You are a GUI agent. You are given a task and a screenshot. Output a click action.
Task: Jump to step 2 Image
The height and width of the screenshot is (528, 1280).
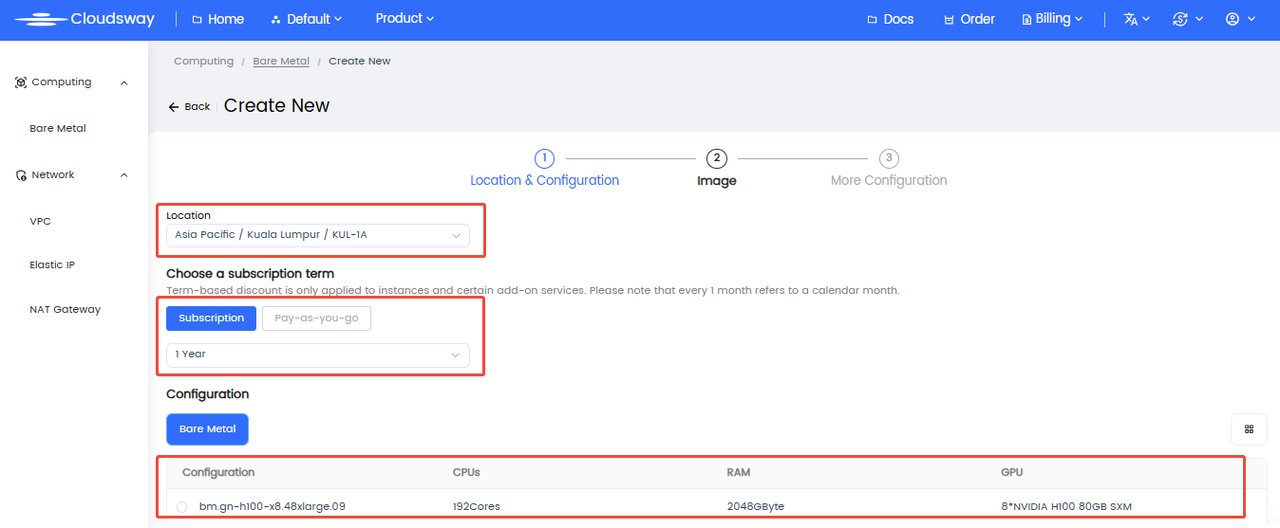(716, 159)
